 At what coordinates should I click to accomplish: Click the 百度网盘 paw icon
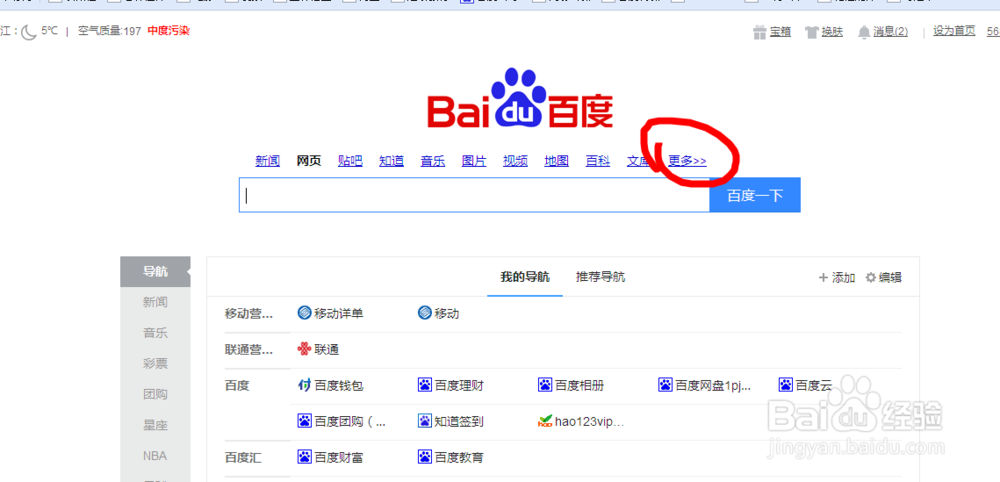point(665,385)
